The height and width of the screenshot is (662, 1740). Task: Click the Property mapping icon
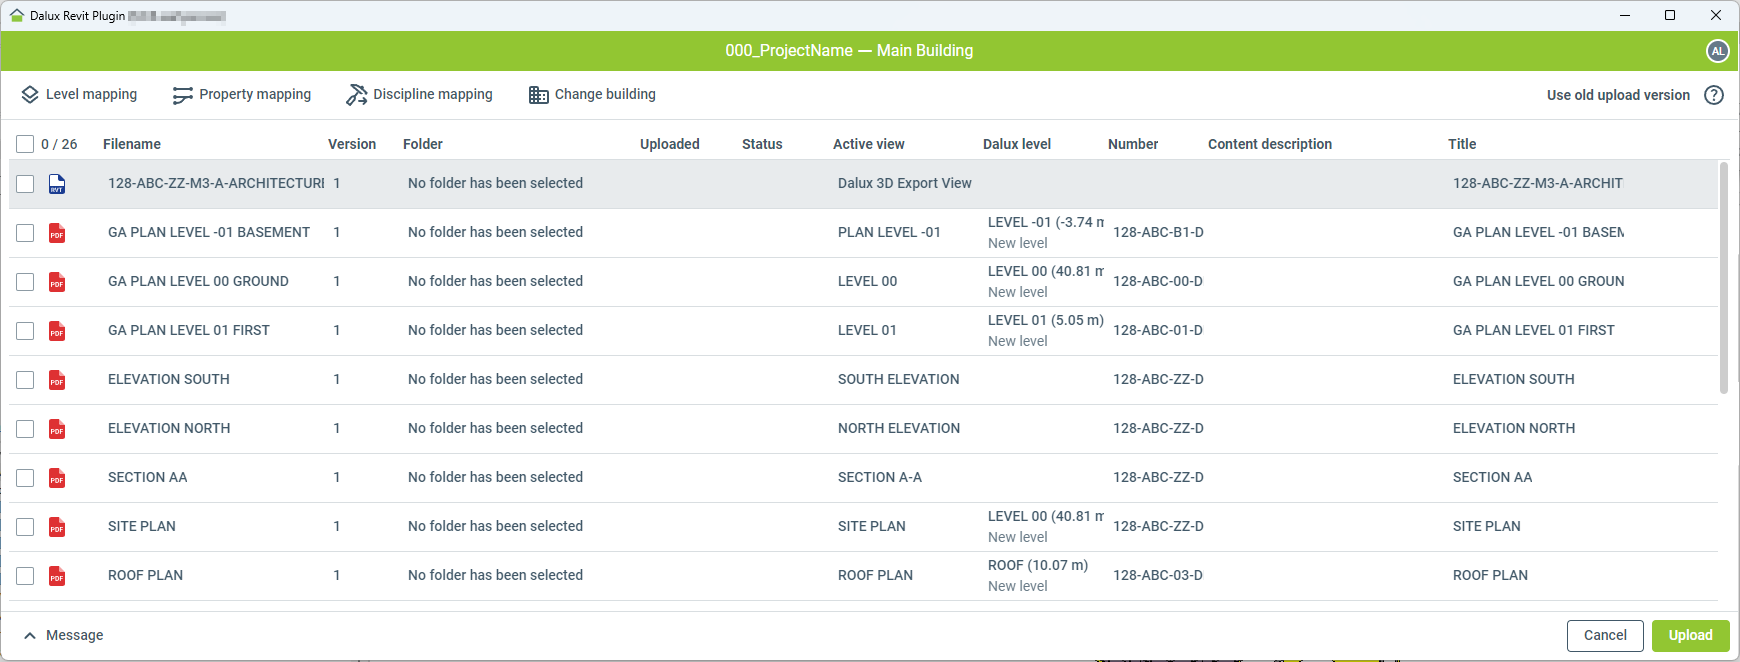[182, 95]
